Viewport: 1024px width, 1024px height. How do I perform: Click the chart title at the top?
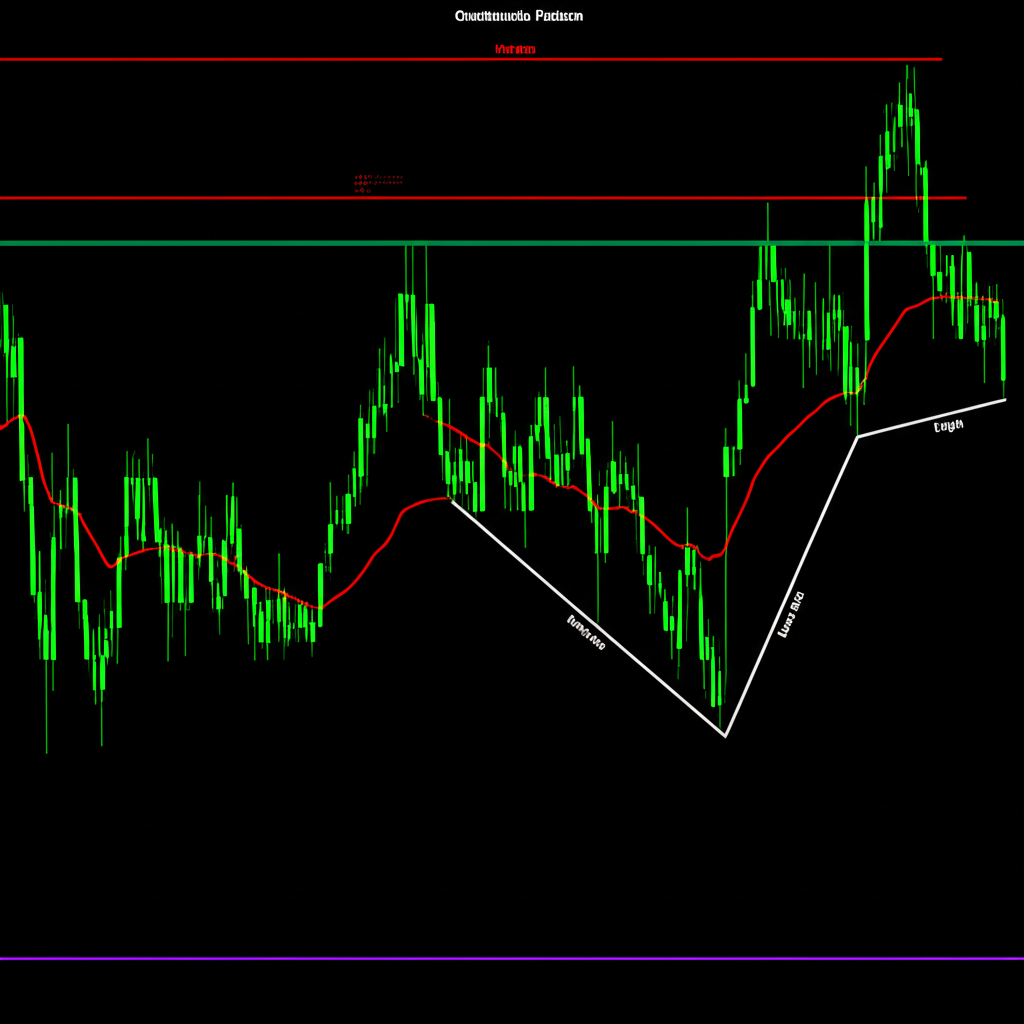pos(519,15)
